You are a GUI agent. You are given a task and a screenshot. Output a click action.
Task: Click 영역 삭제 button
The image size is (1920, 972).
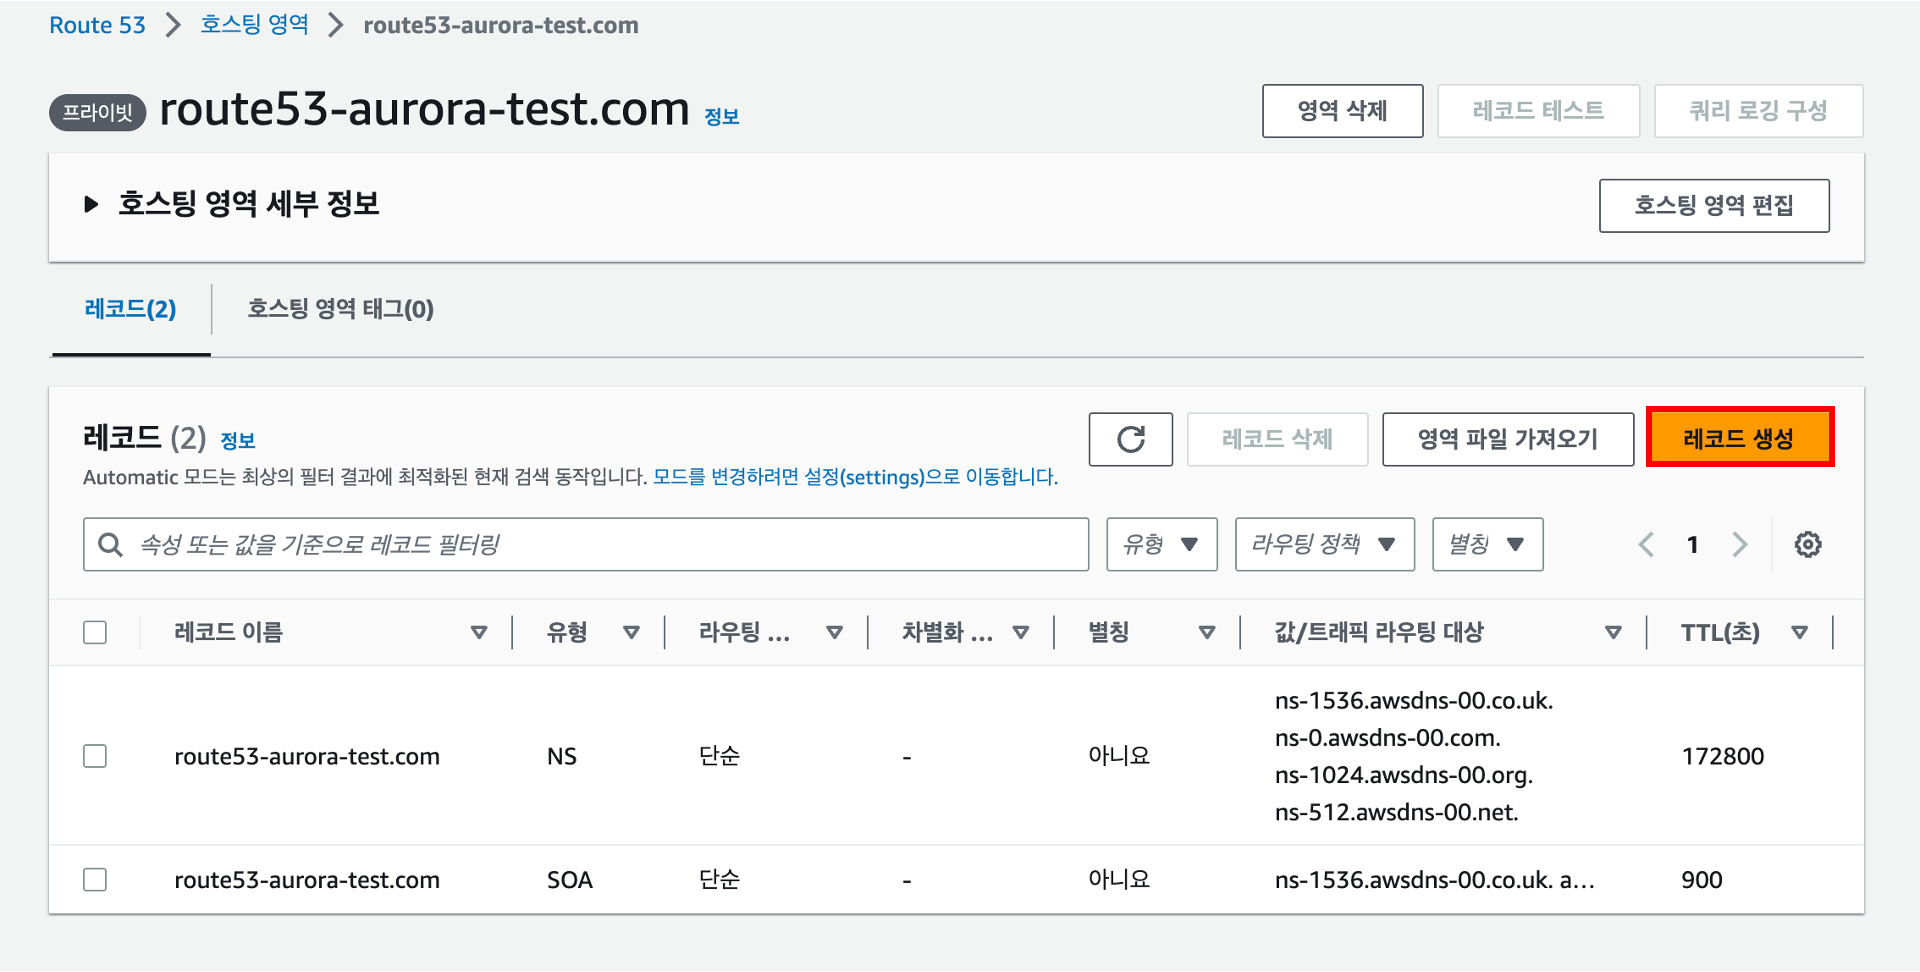click(1343, 111)
